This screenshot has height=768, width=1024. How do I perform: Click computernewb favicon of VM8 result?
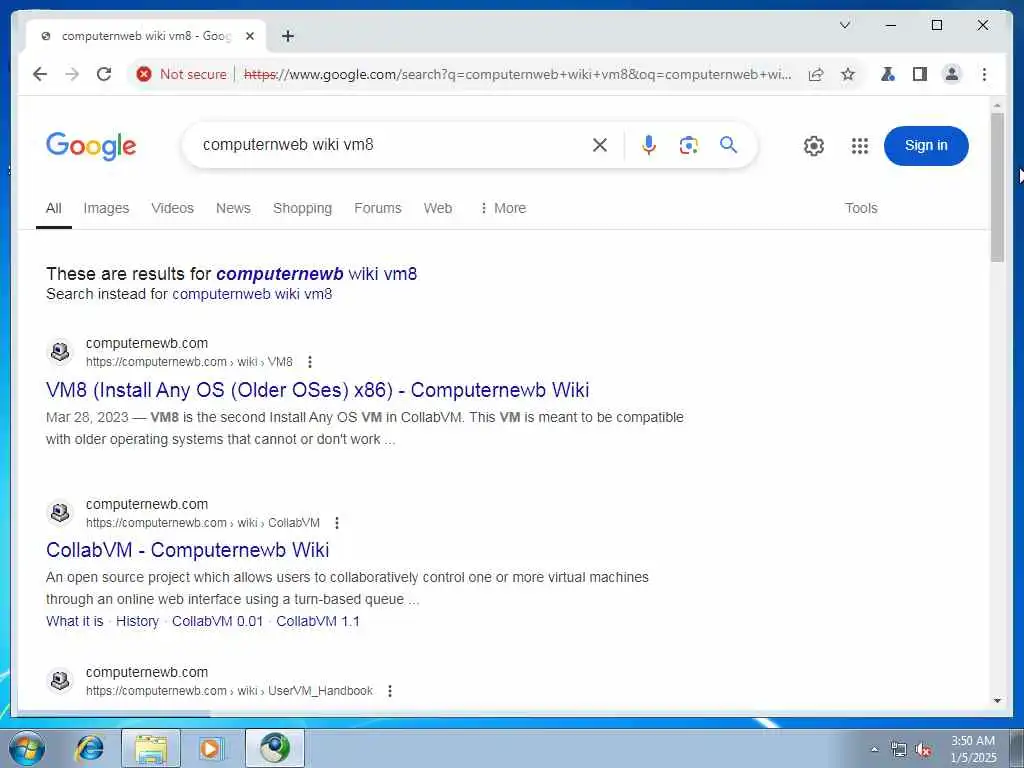60,352
